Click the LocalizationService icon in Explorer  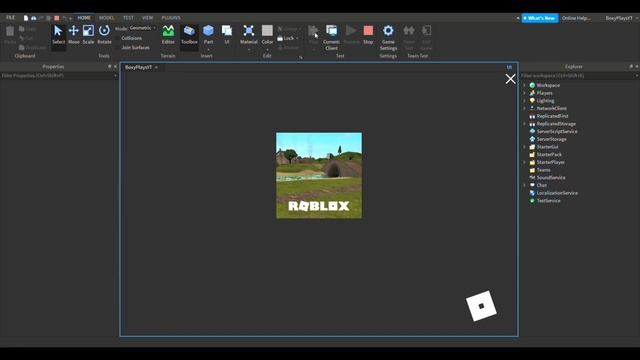coord(532,193)
